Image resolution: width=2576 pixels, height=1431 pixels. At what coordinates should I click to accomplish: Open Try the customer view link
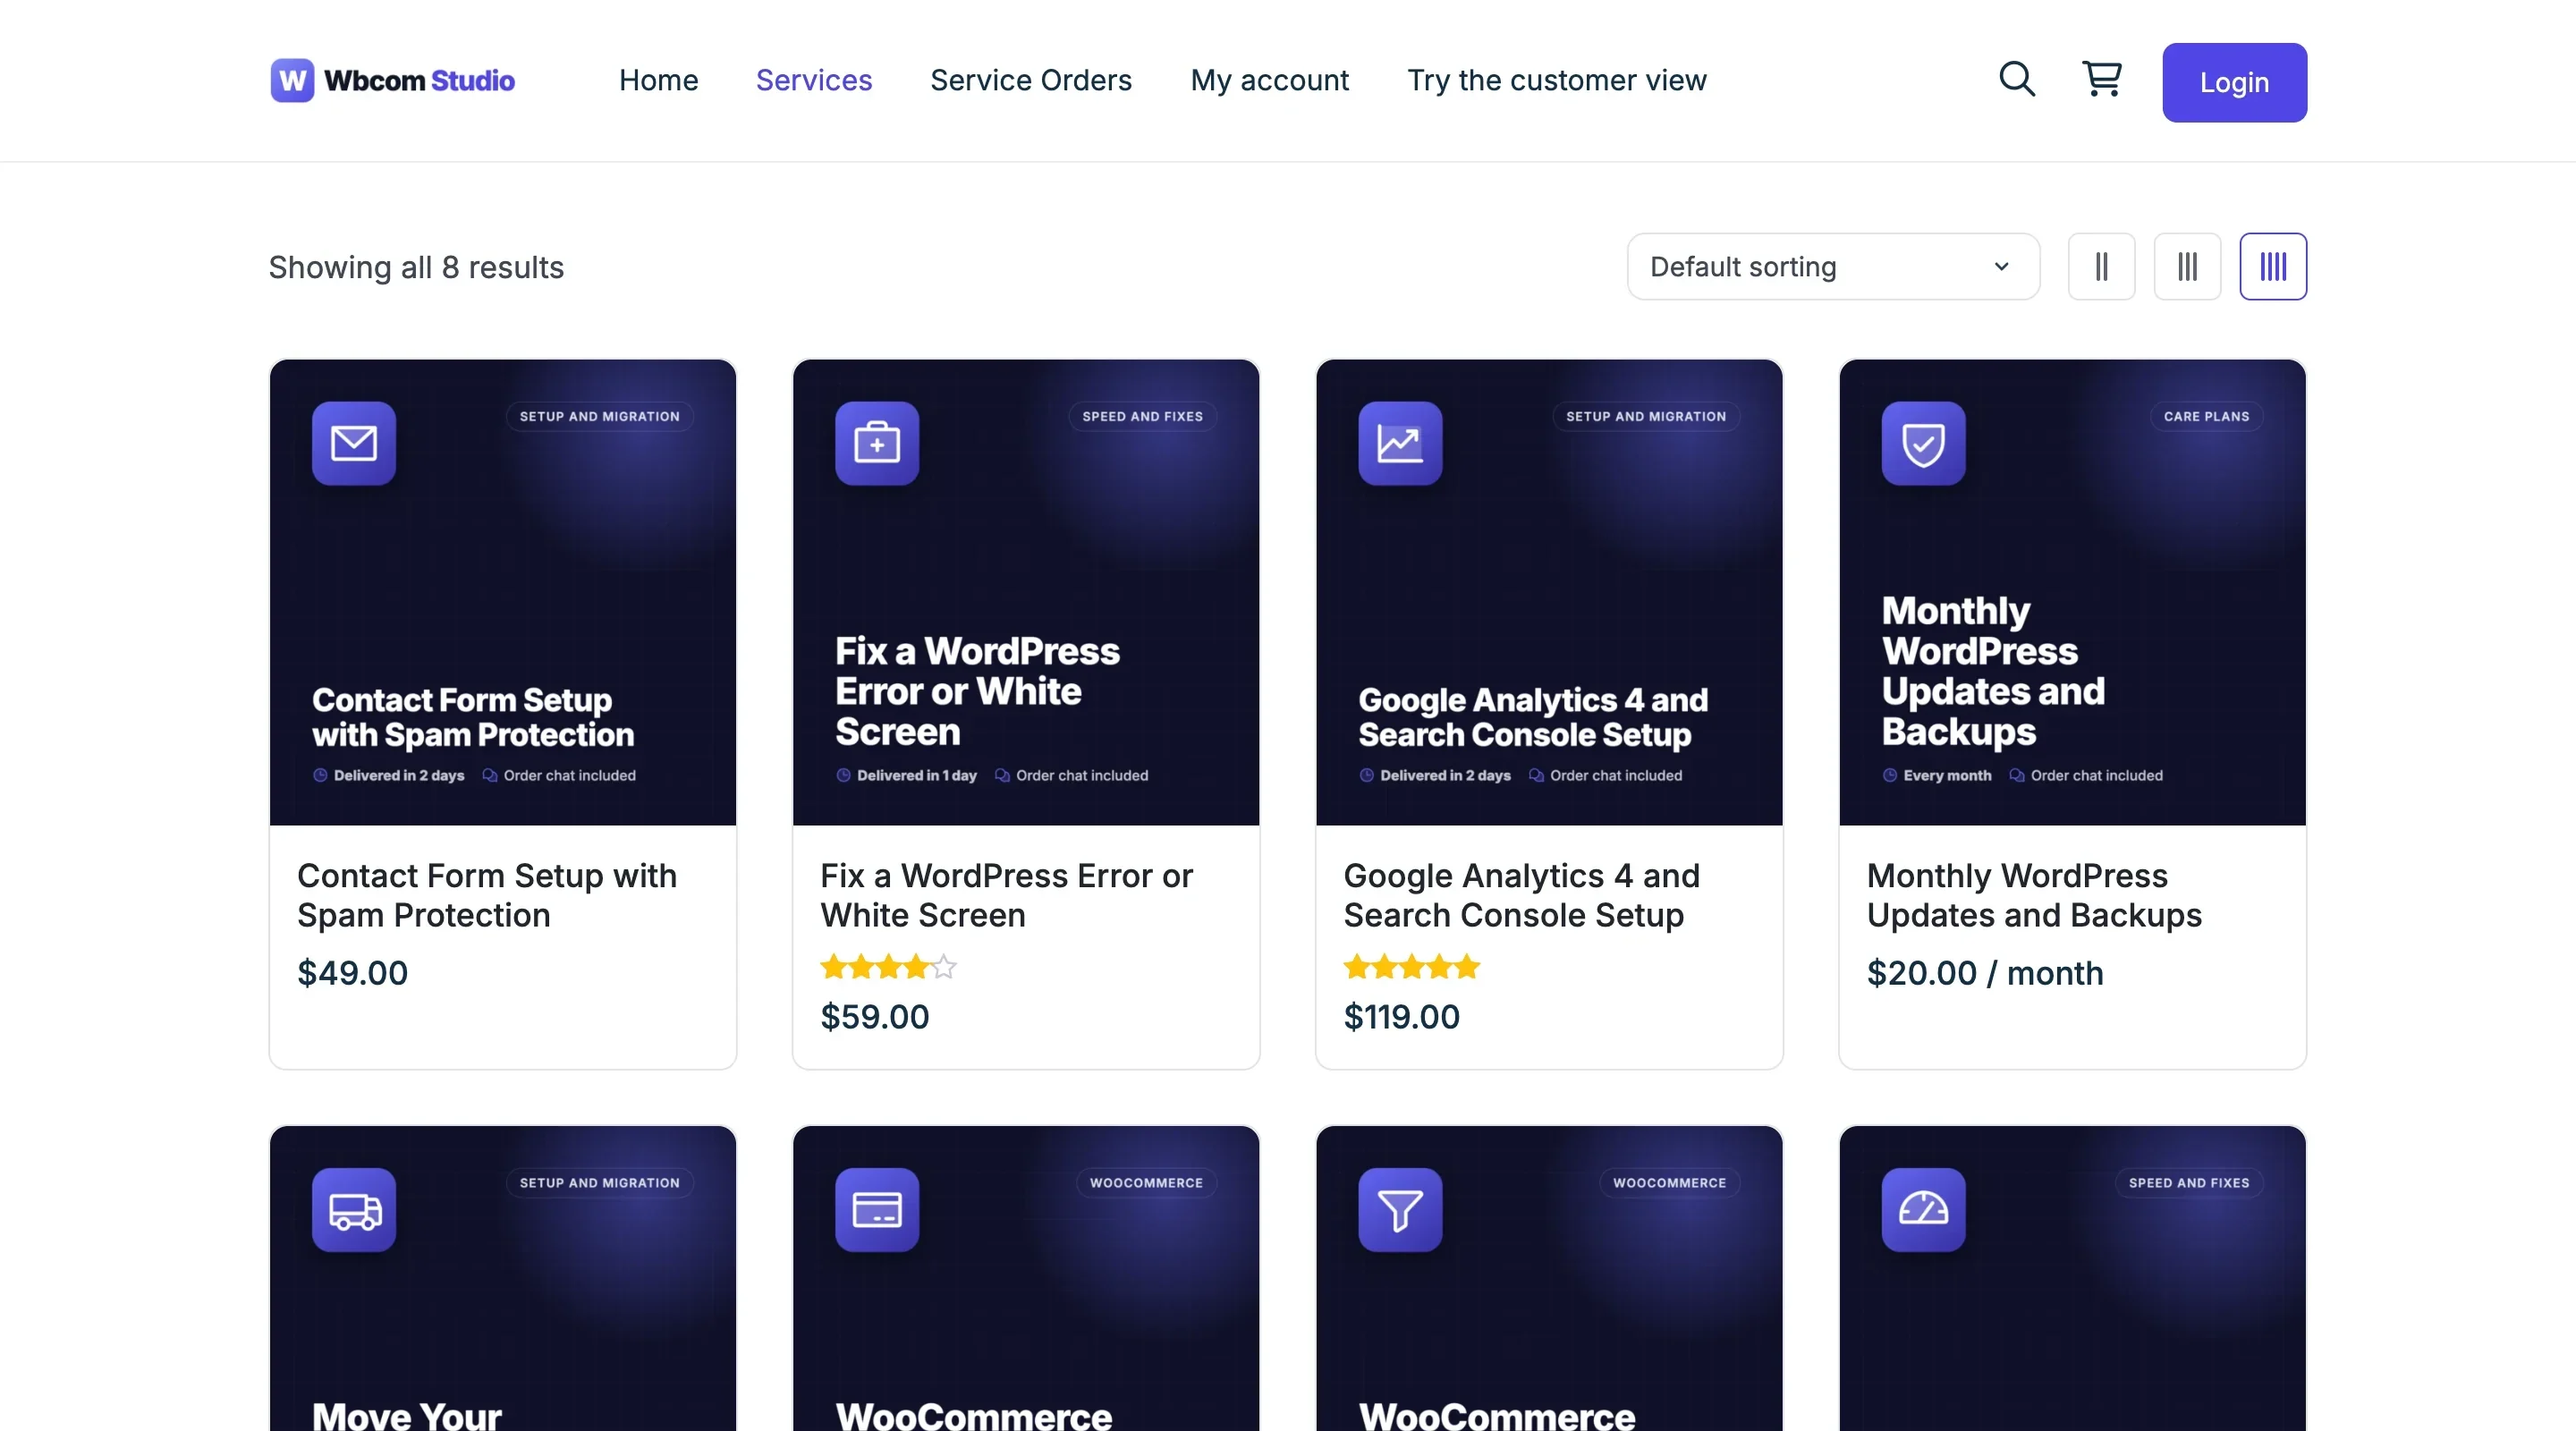point(1557,80)
